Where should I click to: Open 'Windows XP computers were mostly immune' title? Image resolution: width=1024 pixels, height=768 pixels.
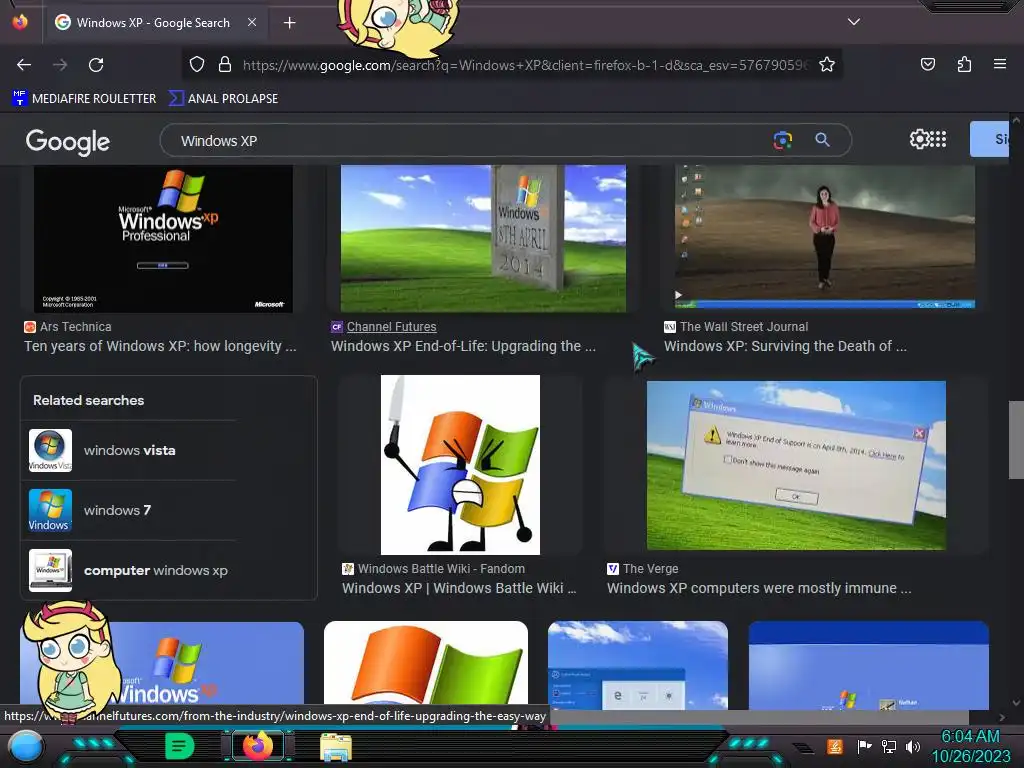coord(759,588)
